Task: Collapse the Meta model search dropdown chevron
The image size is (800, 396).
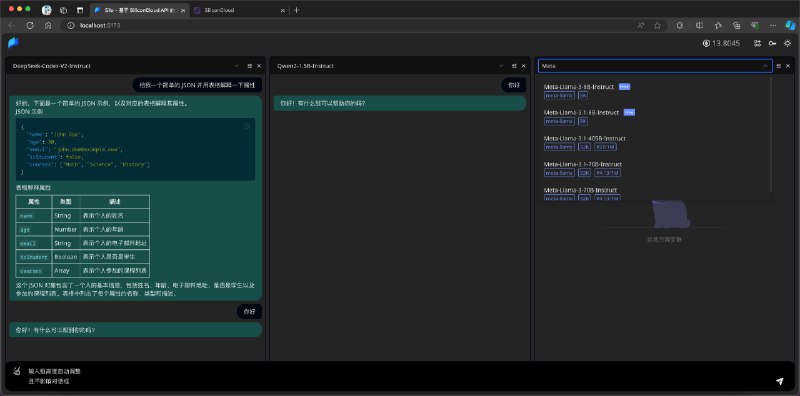Action: 765,66
